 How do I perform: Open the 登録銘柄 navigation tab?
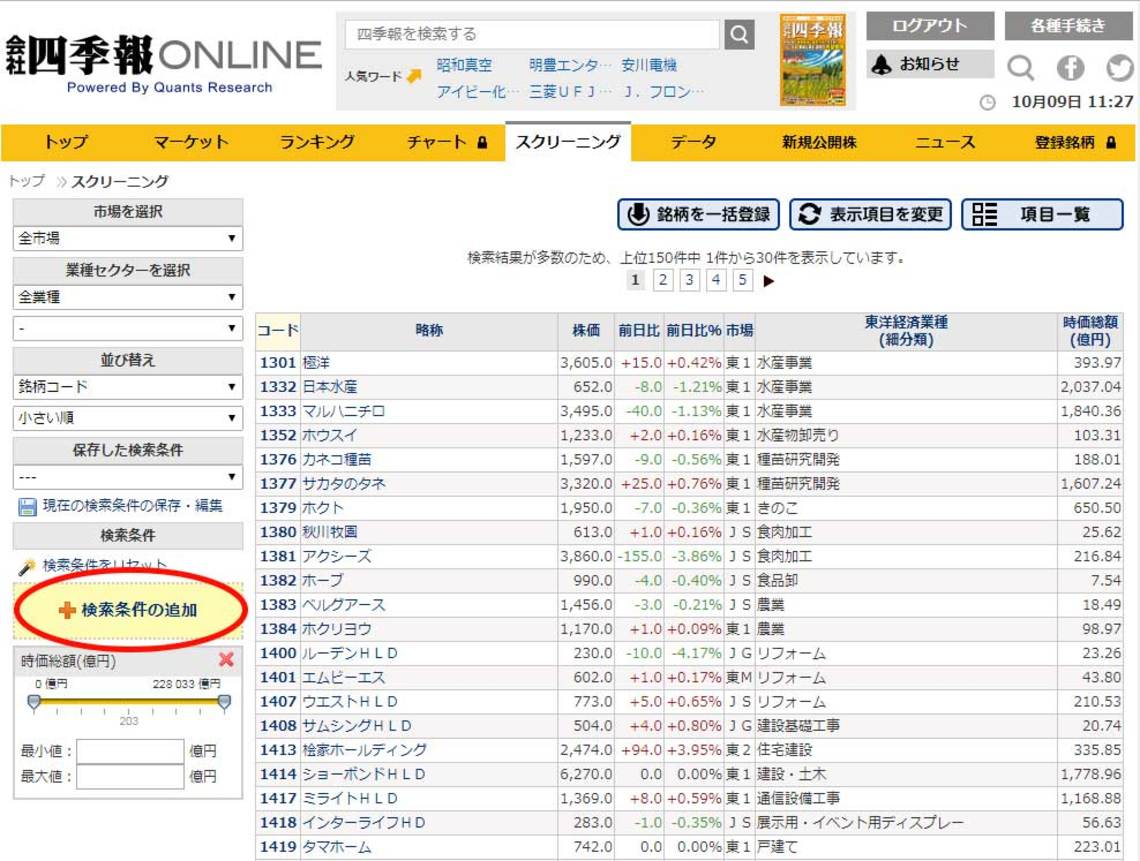click(1073, 143)
